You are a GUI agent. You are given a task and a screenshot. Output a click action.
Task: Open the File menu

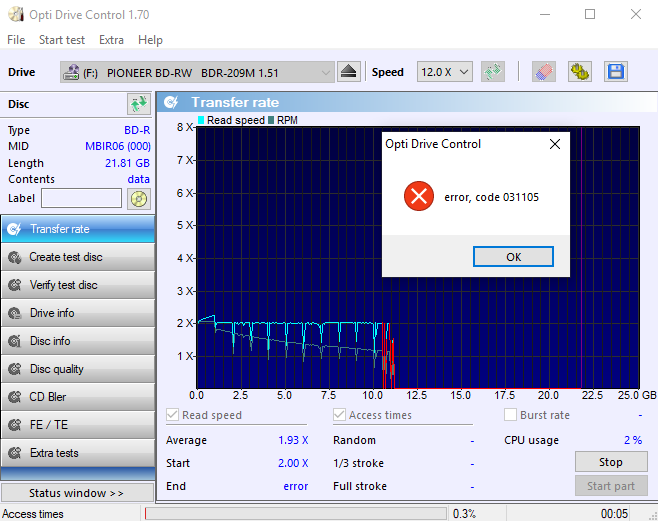click(16, 40)
